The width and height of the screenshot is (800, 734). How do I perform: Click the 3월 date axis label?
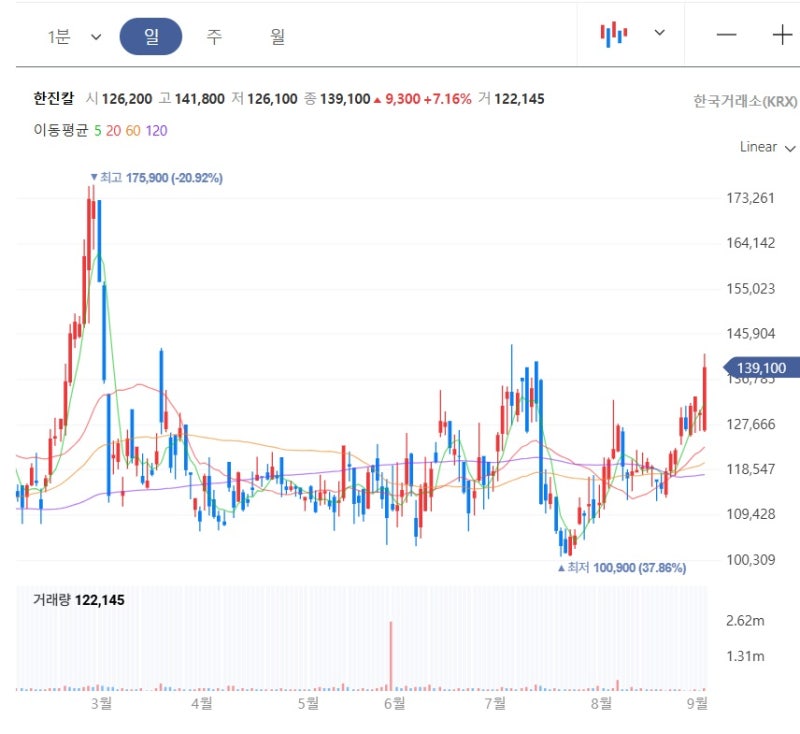pyautogui.click(x=102, y=703)
